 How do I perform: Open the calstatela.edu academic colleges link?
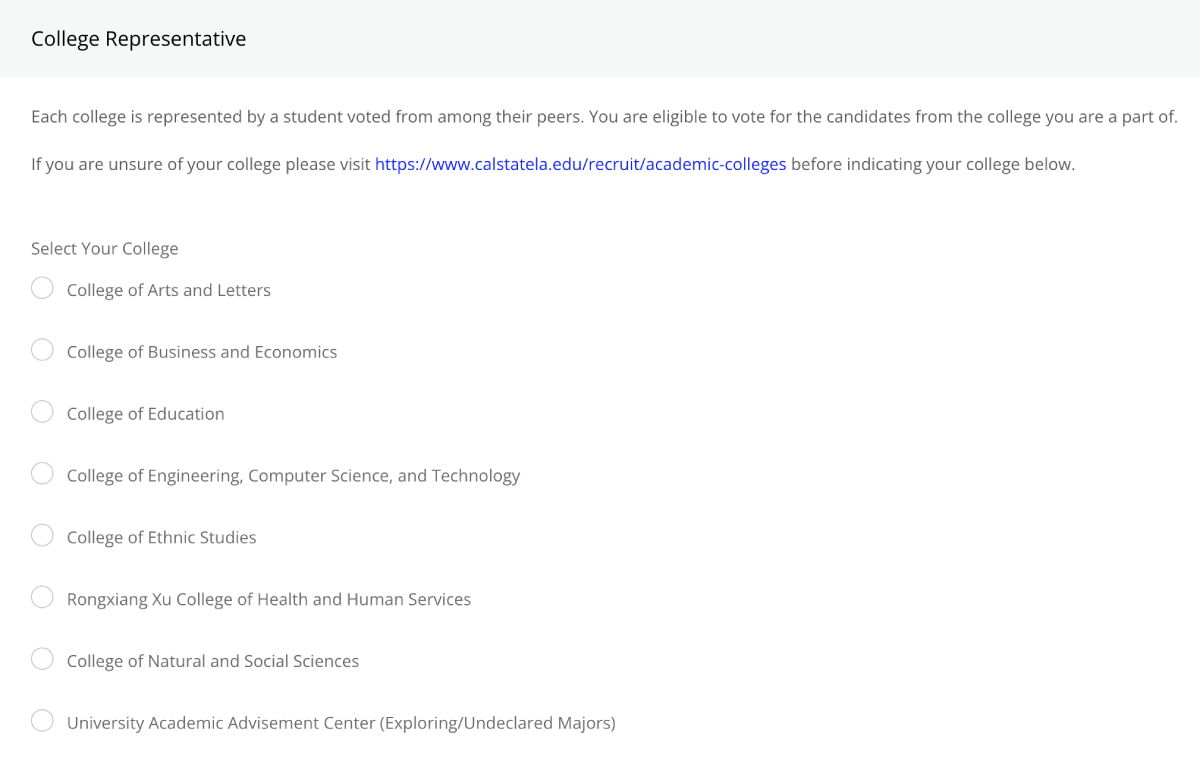(580, 163)
